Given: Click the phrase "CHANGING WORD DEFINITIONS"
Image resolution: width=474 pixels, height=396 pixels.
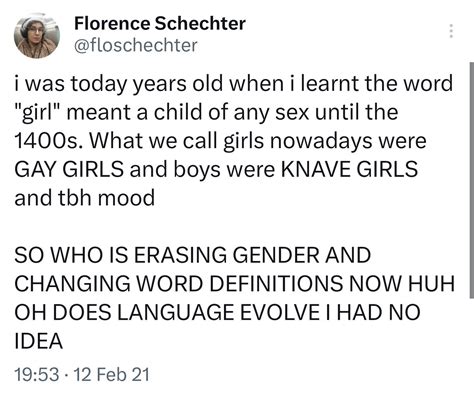Looking at the screenshot, I should coord(178,284).
